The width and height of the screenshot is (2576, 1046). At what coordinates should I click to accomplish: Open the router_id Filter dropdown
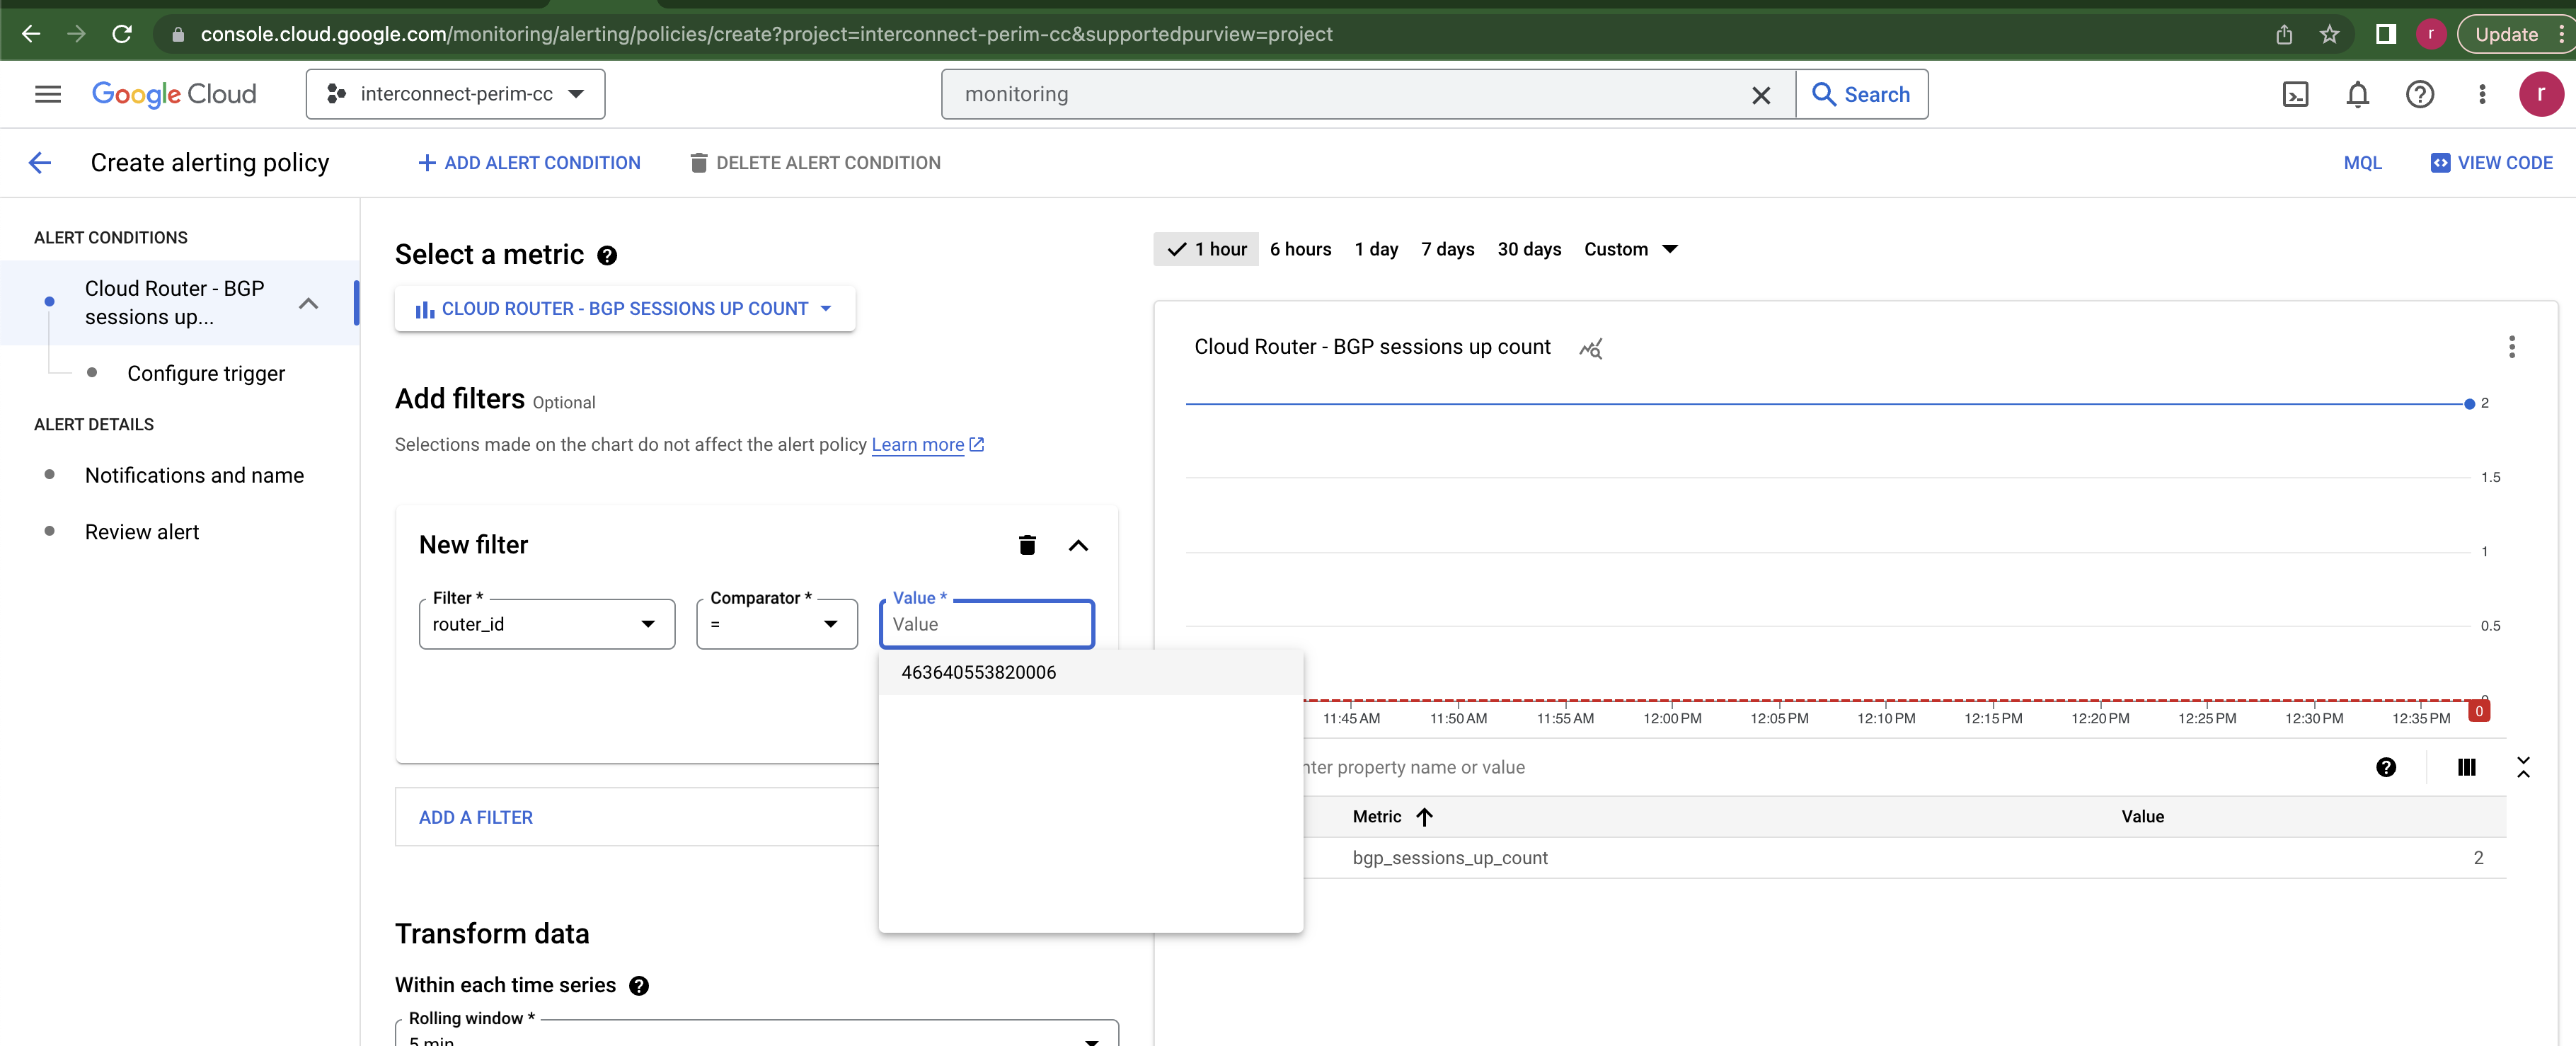point(647,623)
